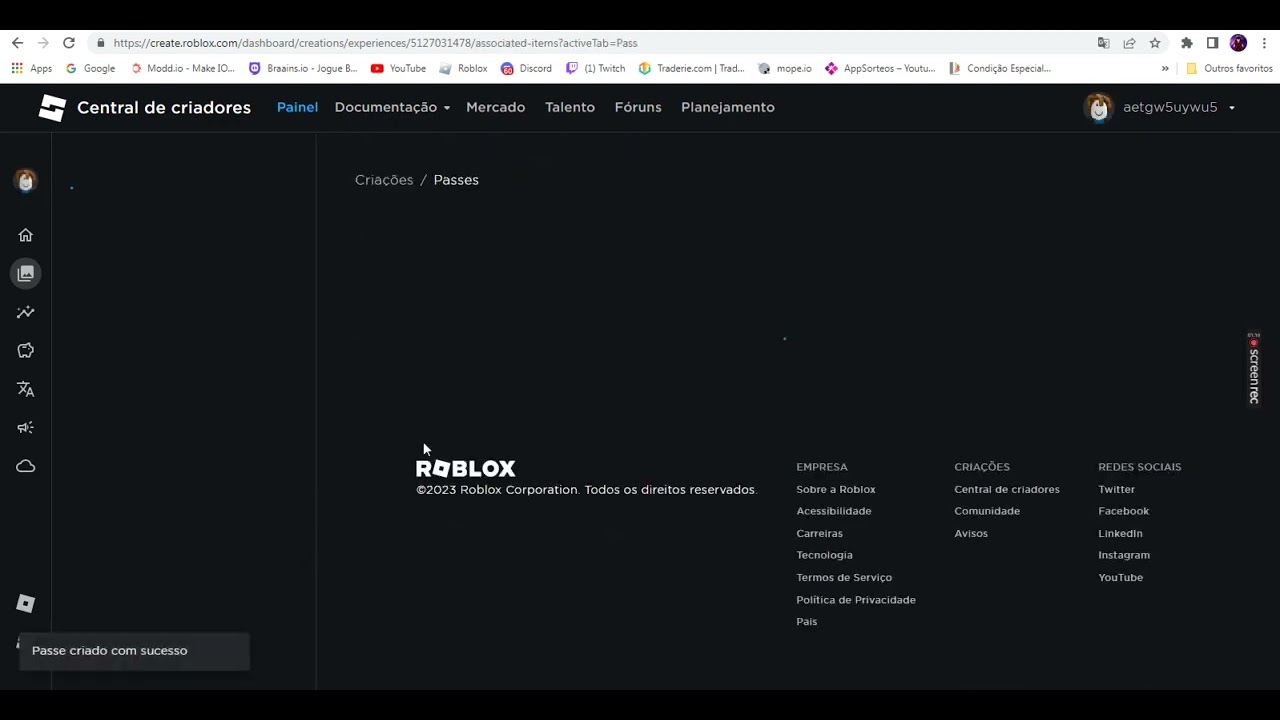Image resolution: width=1280 pixels, height=720 pixels.
Task: Open the Apps bookmark shortcut
Action: (32, 68)
